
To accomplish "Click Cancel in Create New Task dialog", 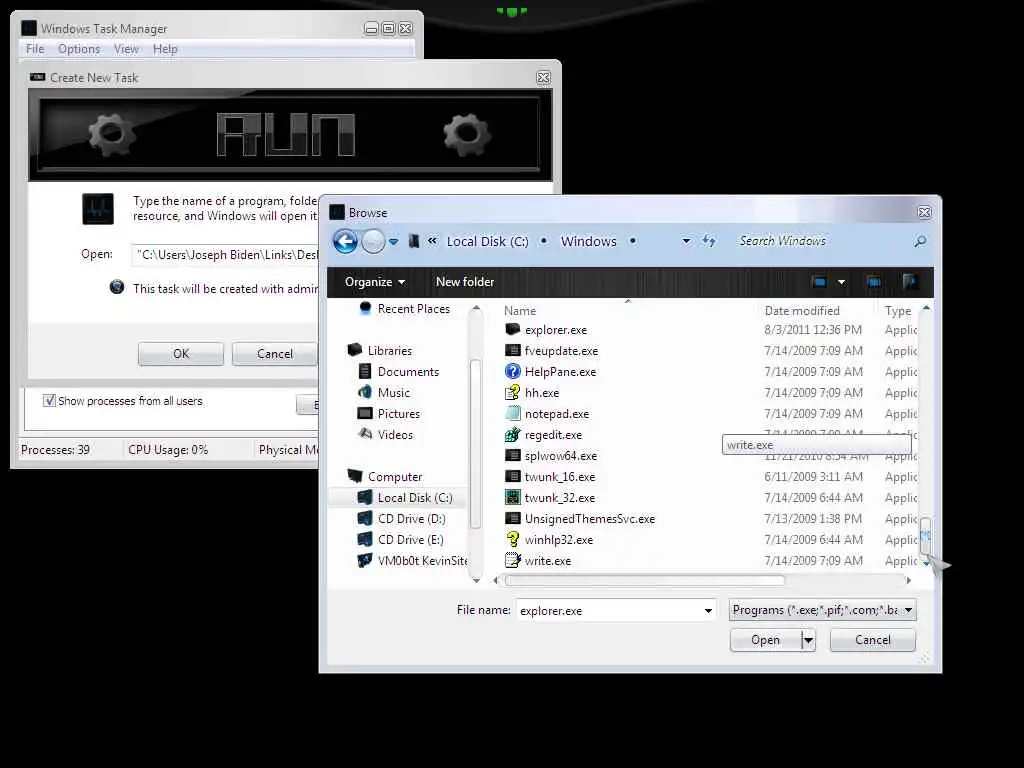I will 275,354.
